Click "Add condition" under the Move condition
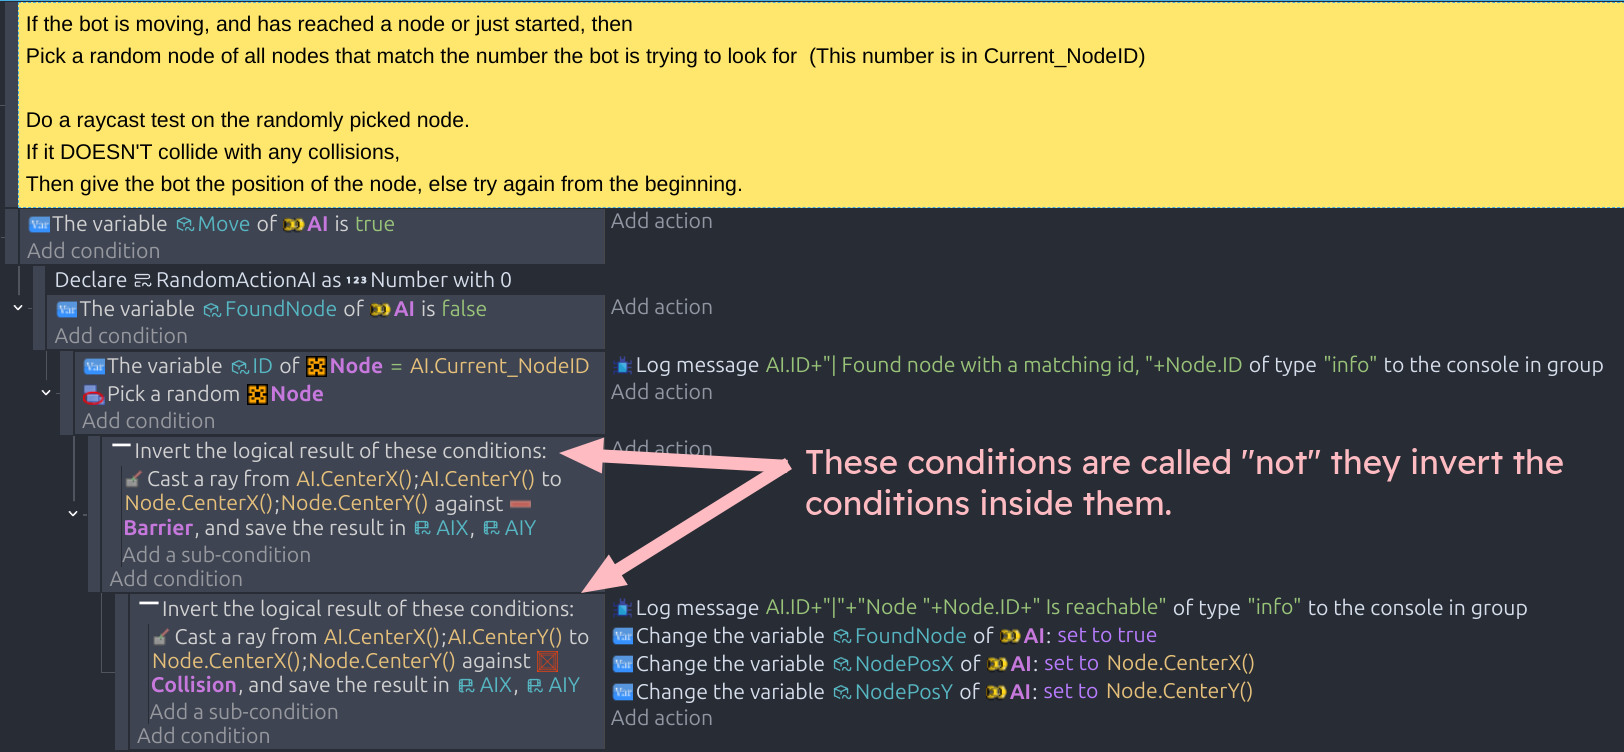This screenshot has width=1624, height=752. (x=93, y=251)
